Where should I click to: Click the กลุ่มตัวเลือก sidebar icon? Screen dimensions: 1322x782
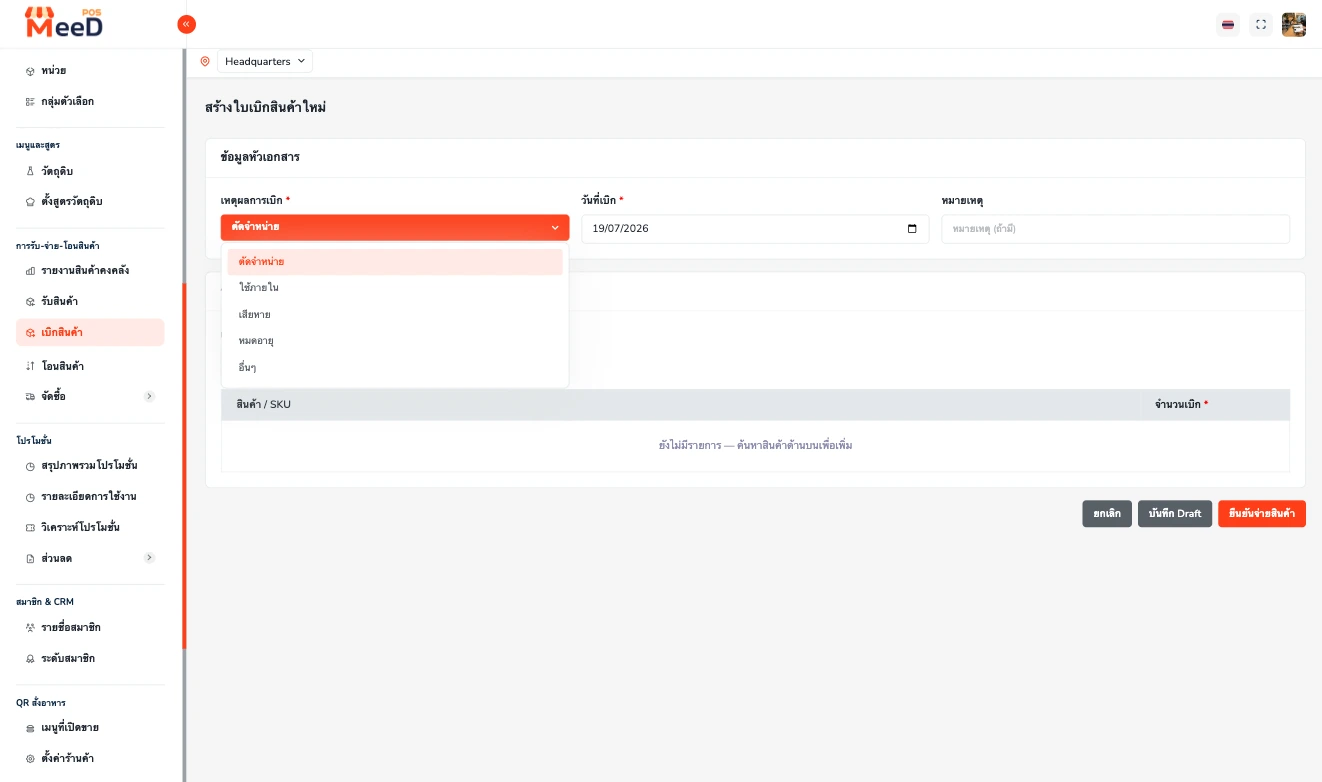click(30, 101)
